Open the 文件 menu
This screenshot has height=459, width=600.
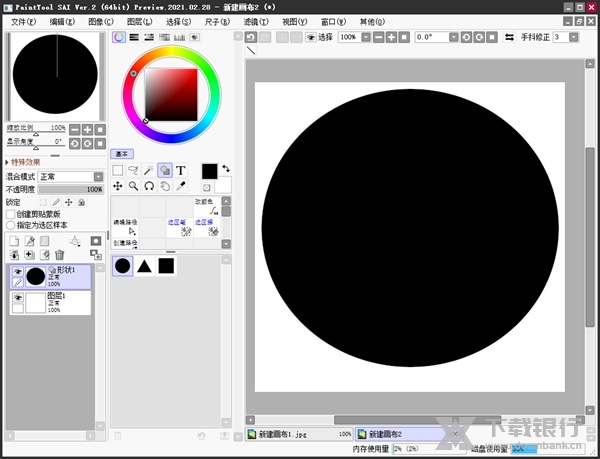(23, 21)
